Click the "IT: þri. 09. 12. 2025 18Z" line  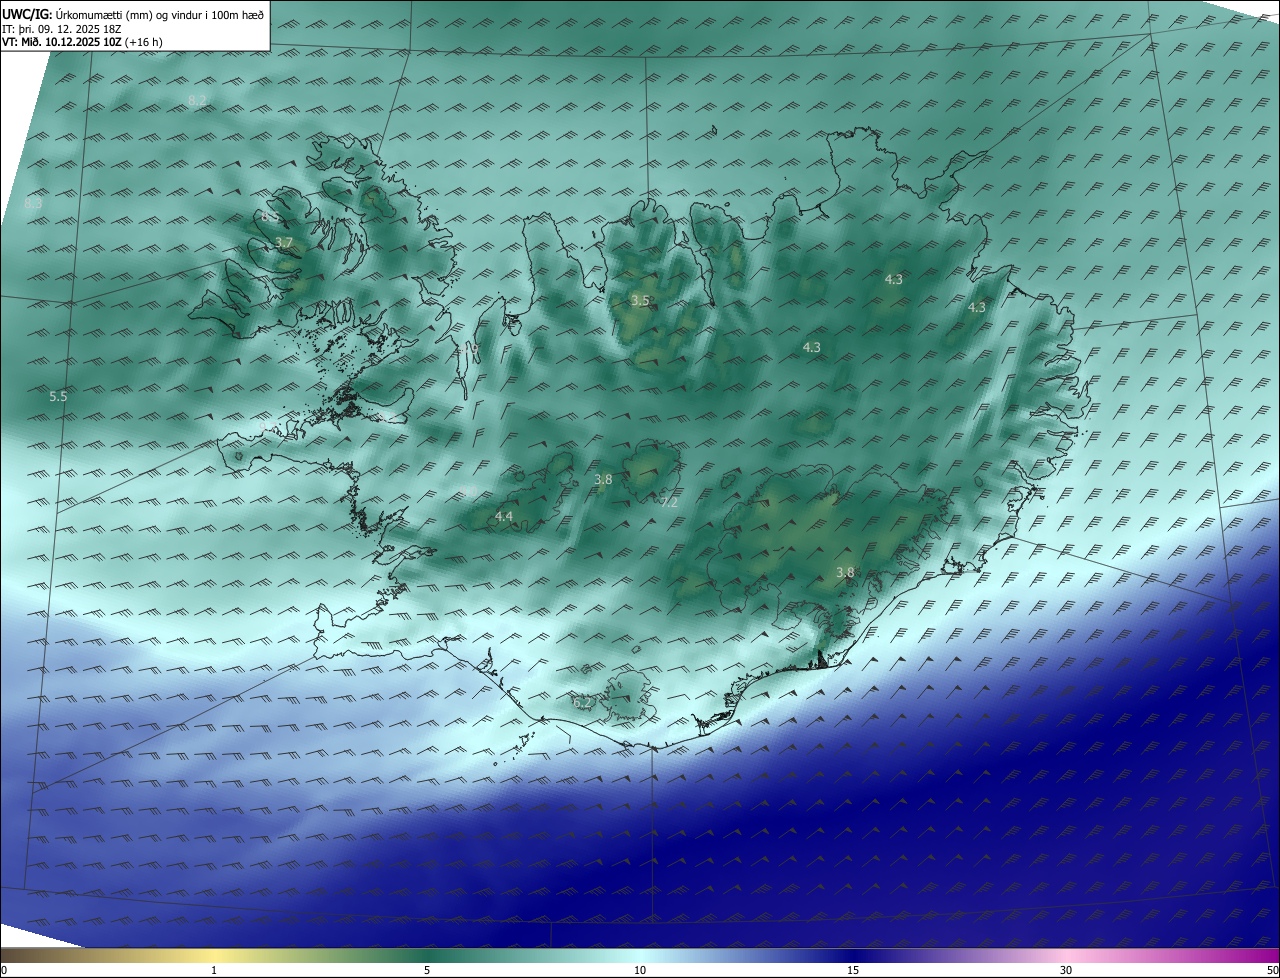pyautogui.click(x=63, y=29)
